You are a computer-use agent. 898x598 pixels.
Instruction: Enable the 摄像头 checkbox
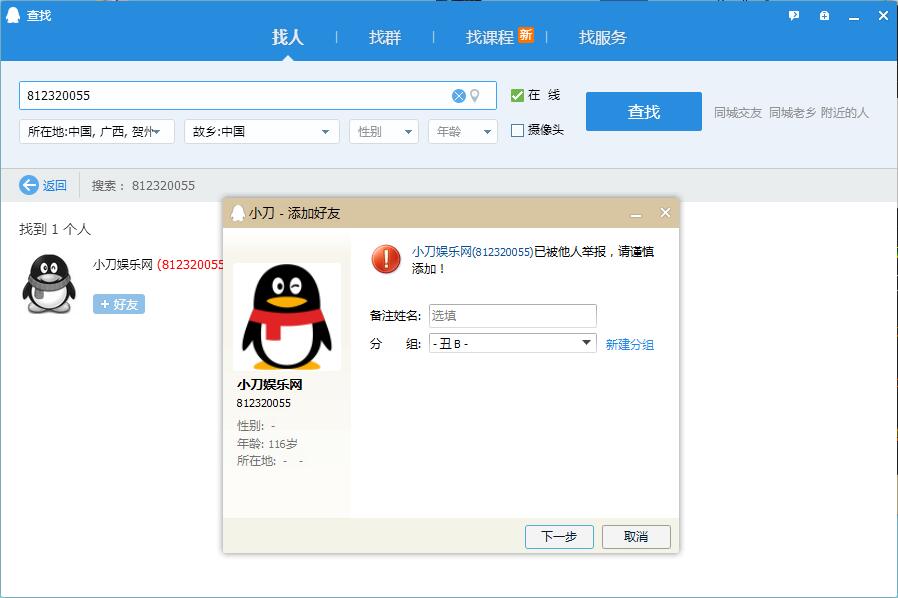[517, 130]
